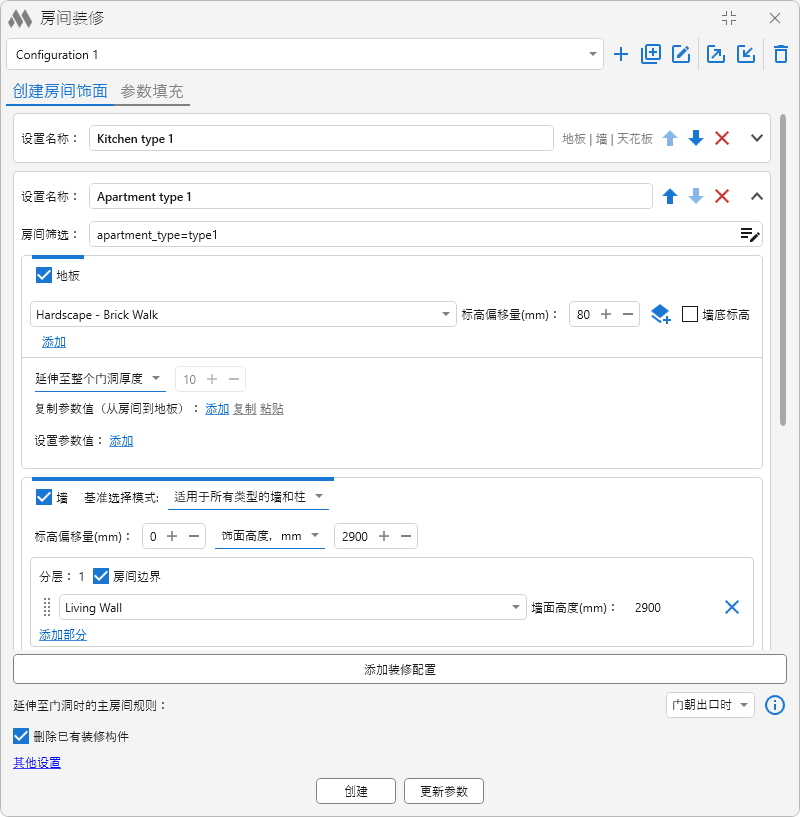The width and height of the screenshot is (800, 817).
Task: Show info about door opening rule
Action: pyautogui.click(x=774, y=705)
